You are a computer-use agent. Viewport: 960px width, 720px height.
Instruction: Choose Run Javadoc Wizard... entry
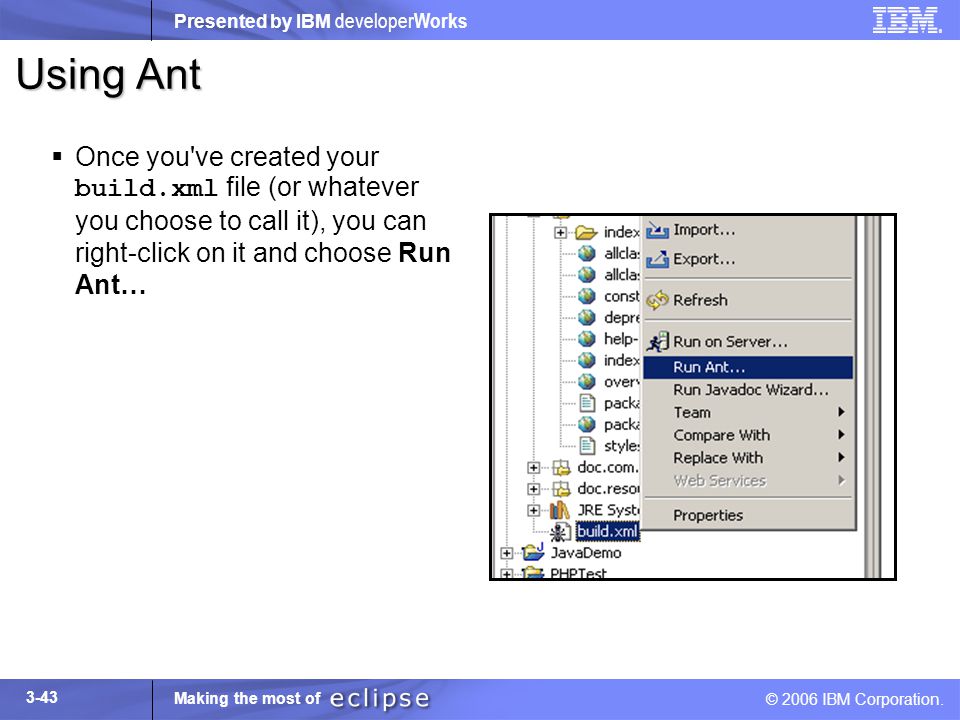(748, 390)
